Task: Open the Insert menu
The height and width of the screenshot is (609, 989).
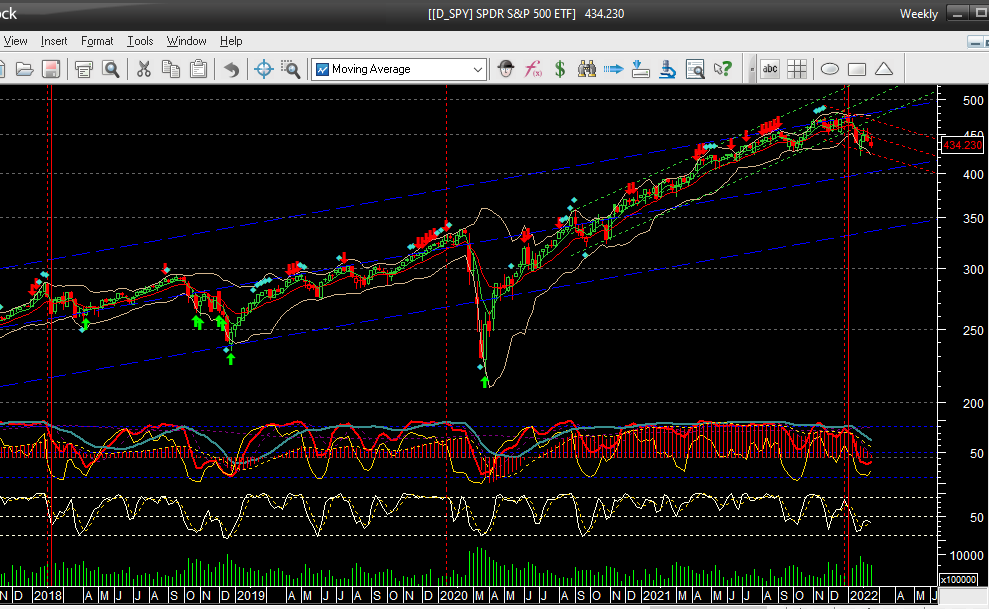Action: click(x=54, y=41)
